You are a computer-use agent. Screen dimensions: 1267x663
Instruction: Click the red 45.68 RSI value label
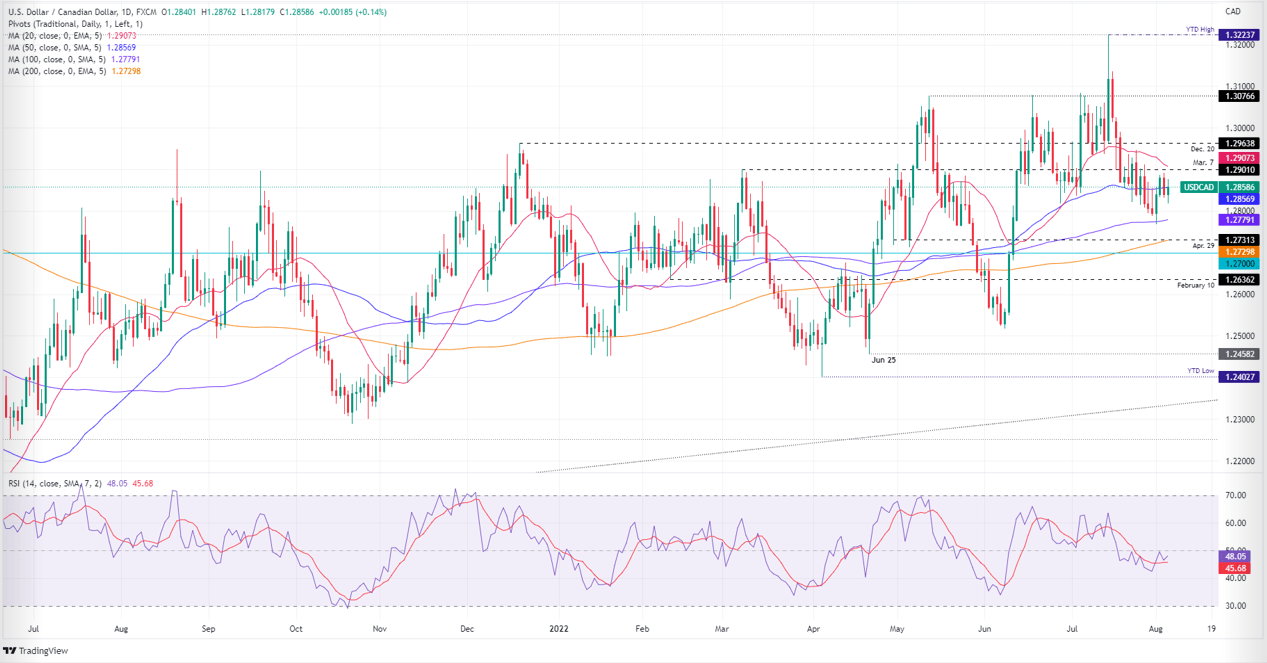click(x=1237, y=568)
